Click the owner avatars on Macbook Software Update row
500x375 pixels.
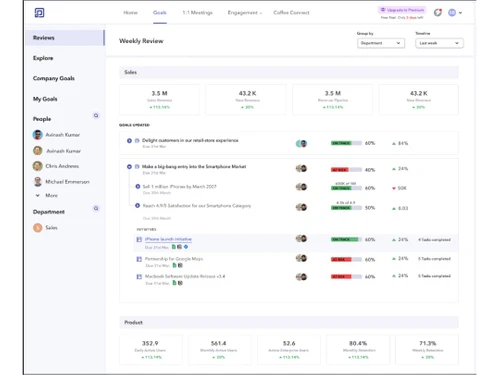[x=301, y=277]
